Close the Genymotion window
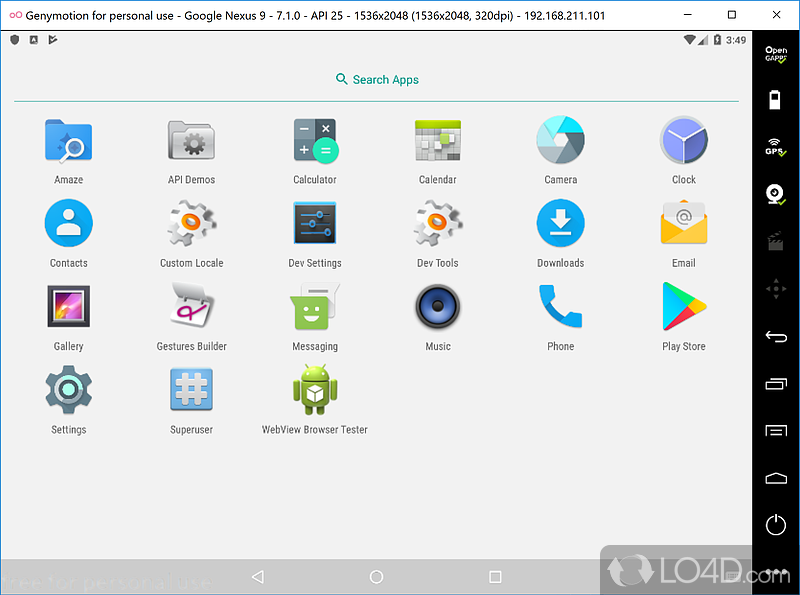The image size is (800, 595). coord(776,15)
